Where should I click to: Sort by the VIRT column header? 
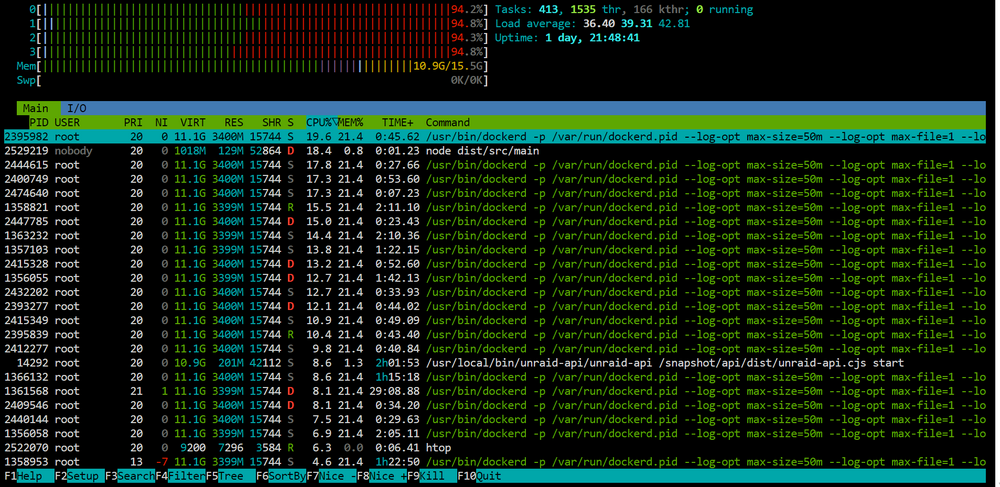[x=193, y=122]
